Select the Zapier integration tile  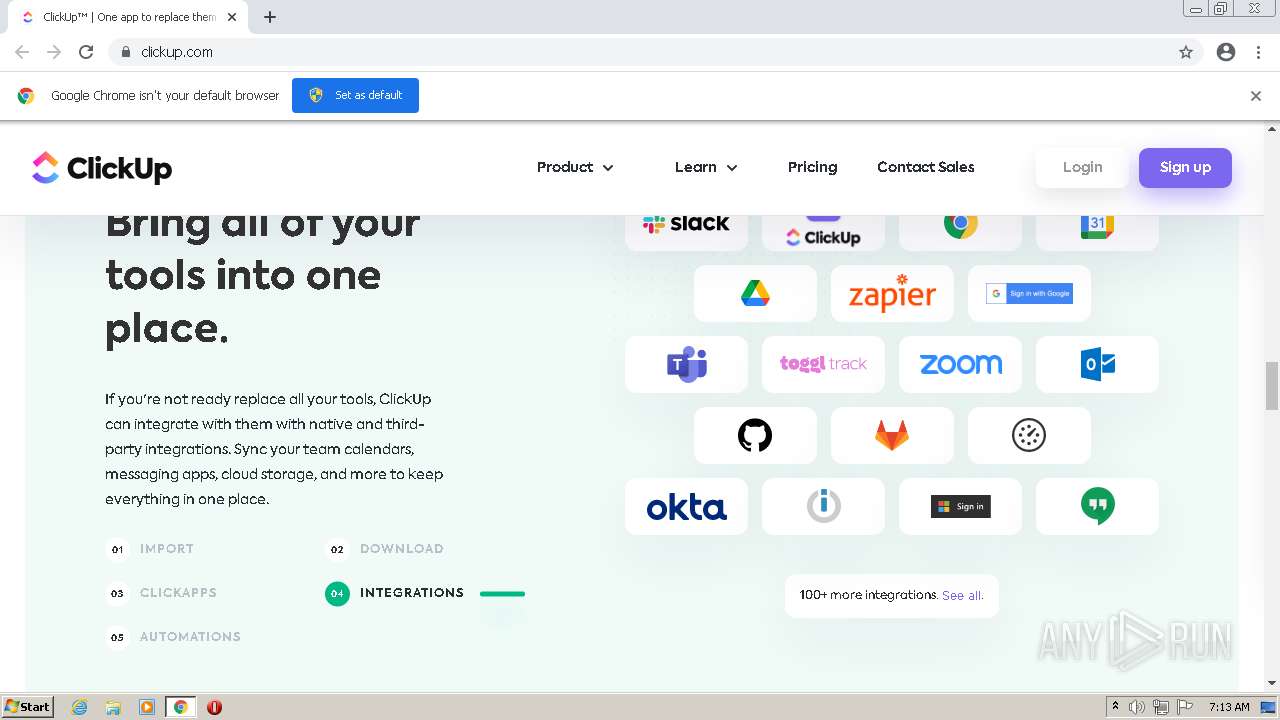click(892, 293)
